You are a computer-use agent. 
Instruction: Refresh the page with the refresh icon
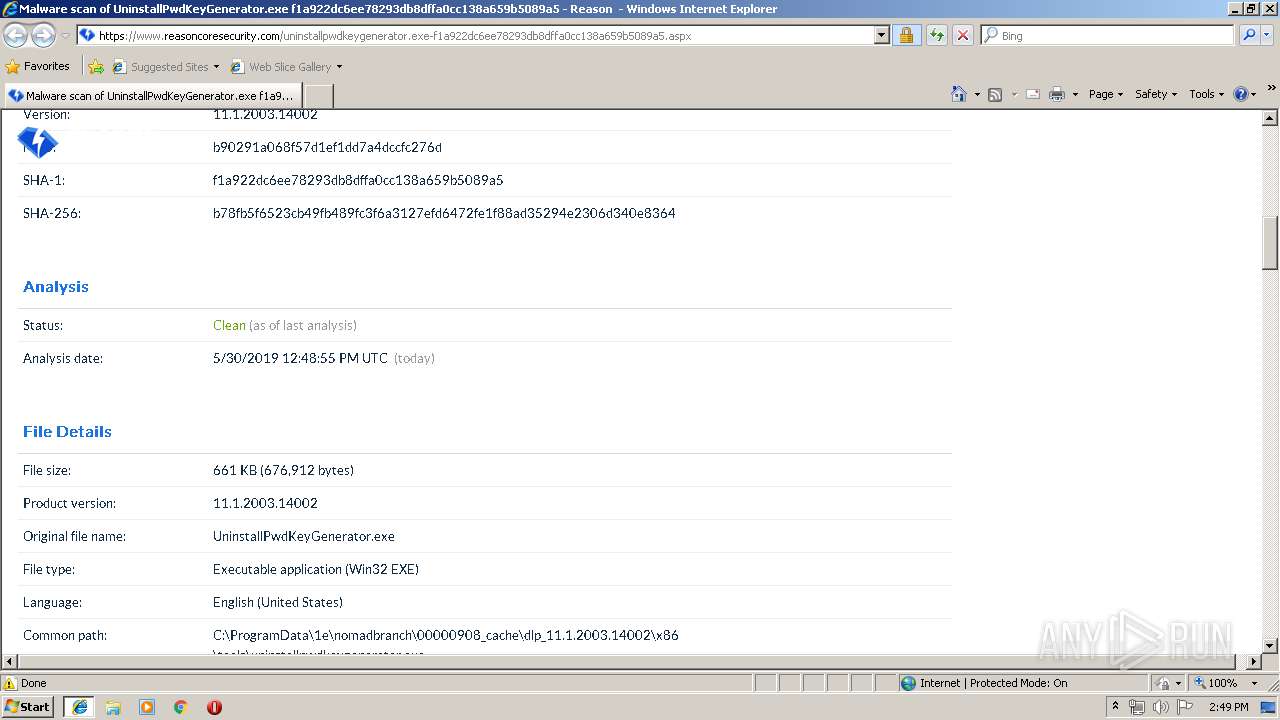936,35
